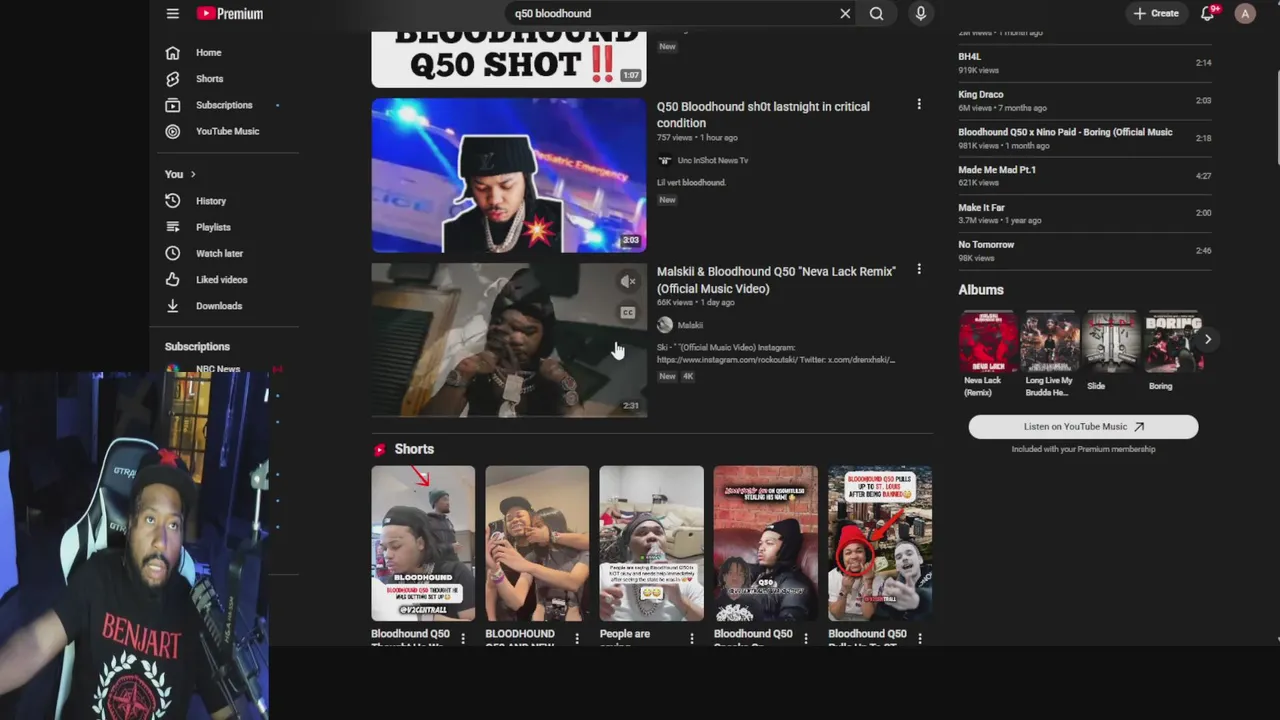Click the Shorts section icon
Screen dimensions: 1280x720
tap(379, 450)
